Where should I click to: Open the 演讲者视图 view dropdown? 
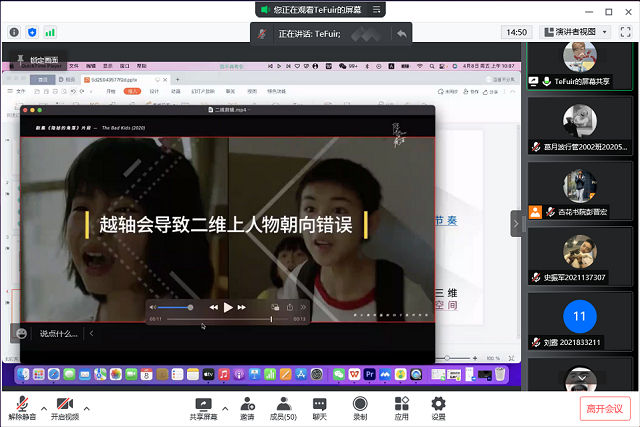pos(576,32)
